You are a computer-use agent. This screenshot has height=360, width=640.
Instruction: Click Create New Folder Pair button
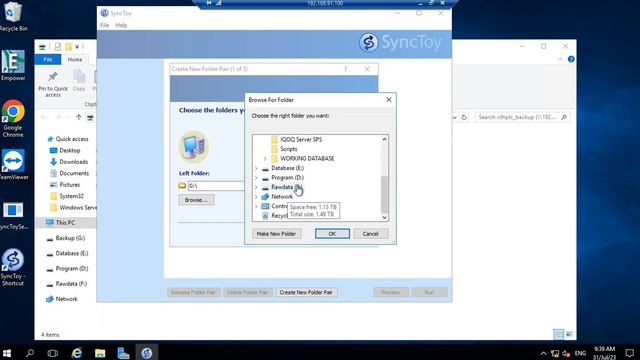pos(306,292)
